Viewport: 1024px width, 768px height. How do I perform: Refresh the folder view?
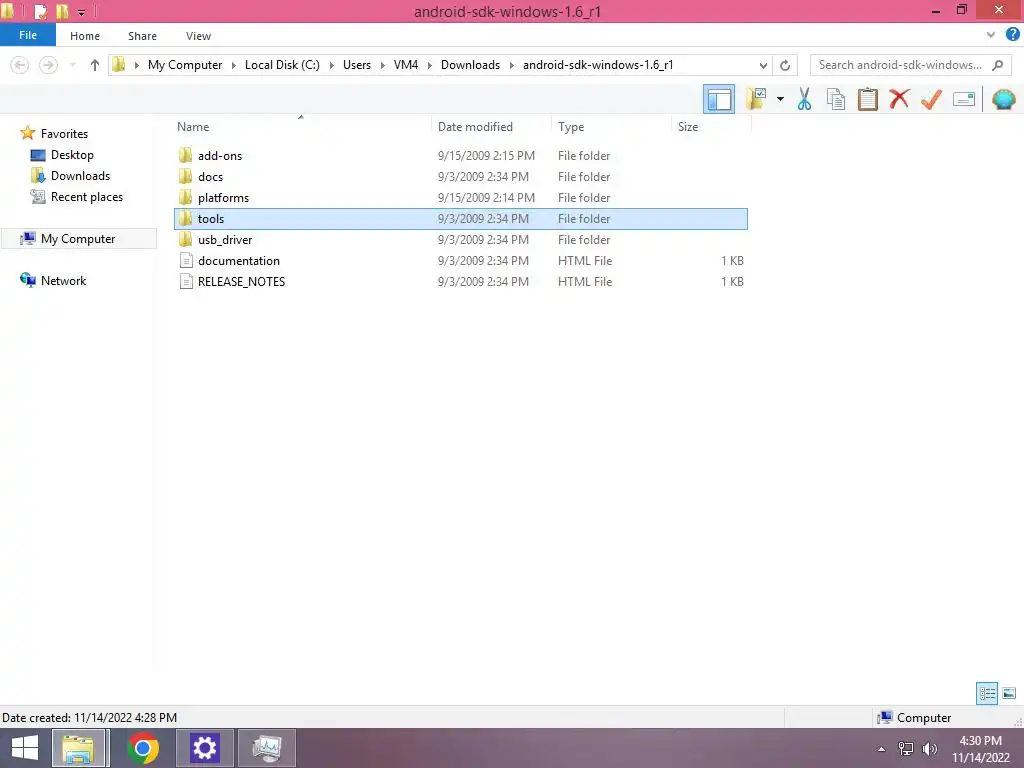tap(785, 65)
